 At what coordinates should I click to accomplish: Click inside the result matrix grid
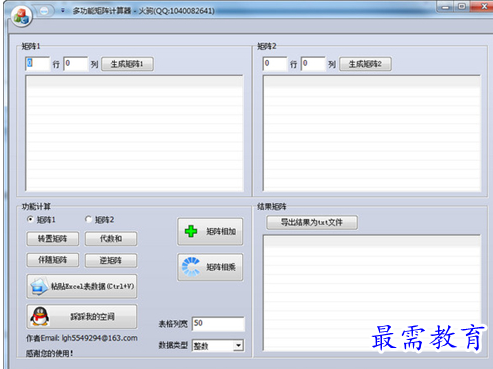pos(372,293)
